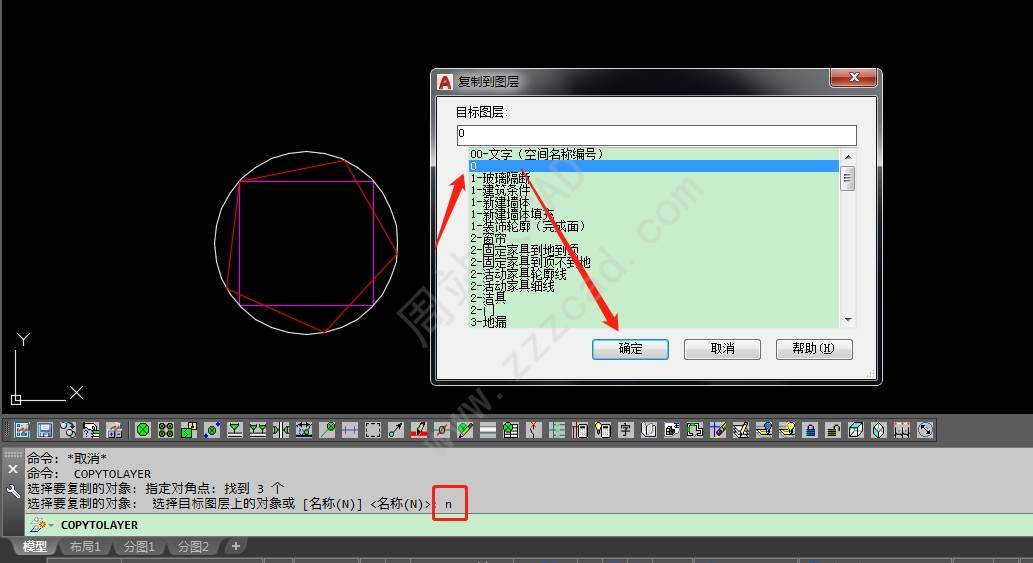The height and width of the screenshot is (563, 1033).
Task: Close the command line panel X
Action: (x=13, y=469)
